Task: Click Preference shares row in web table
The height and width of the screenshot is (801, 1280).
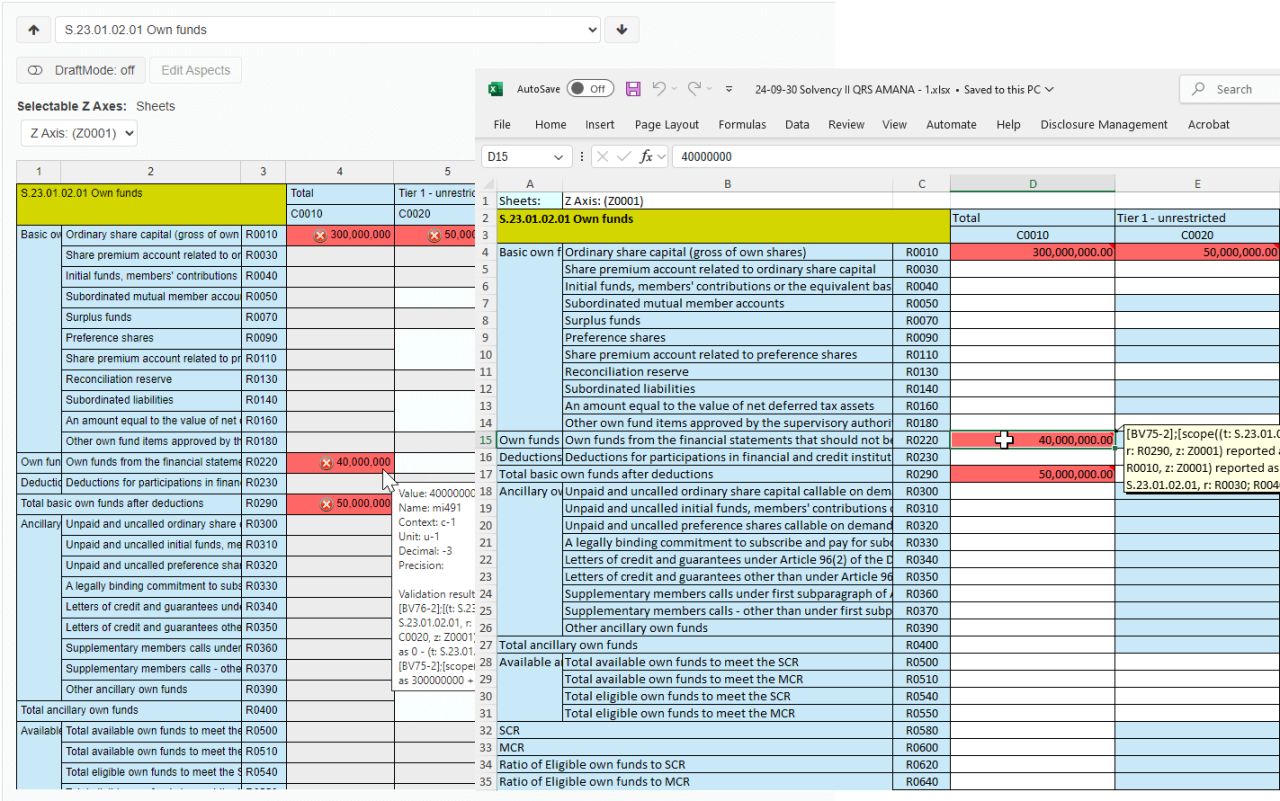Action: (153, 338)
